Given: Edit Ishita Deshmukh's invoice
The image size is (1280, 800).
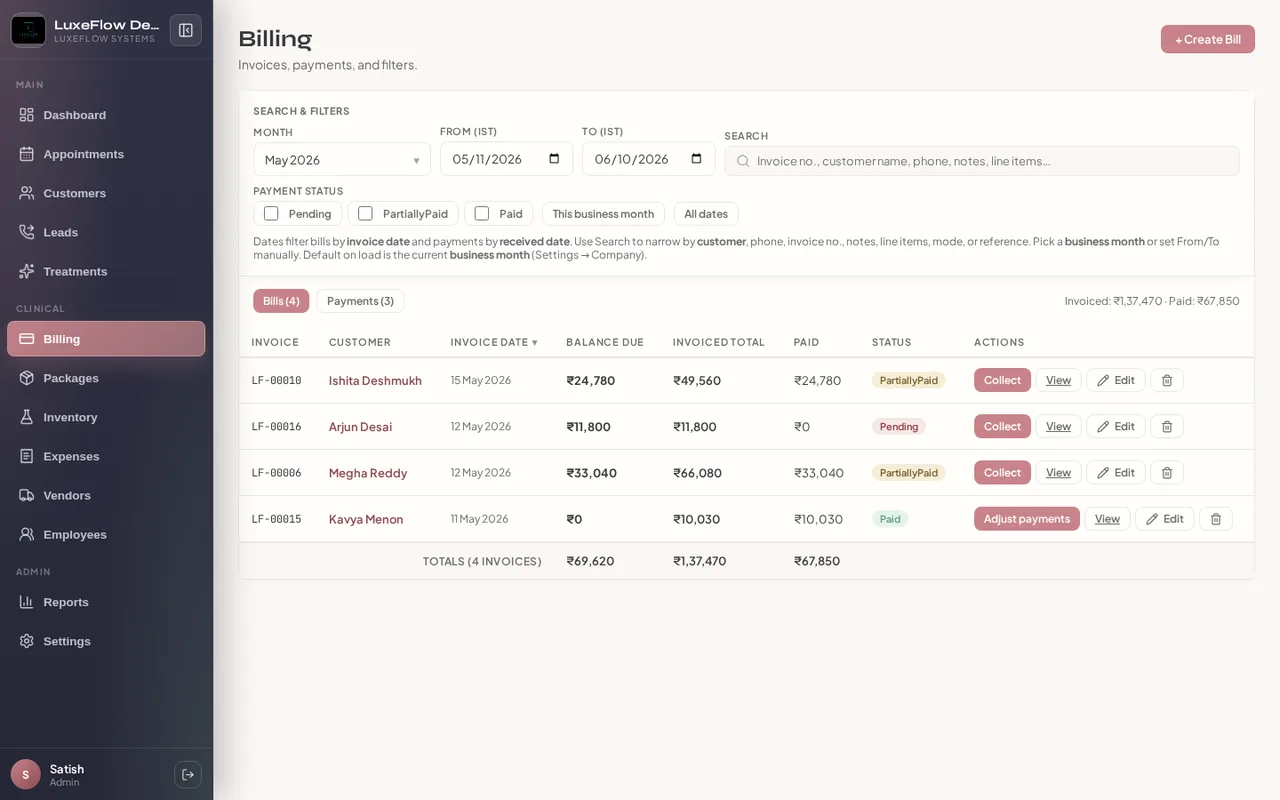Looking at the screenshot, I should tap(1116, 380).
